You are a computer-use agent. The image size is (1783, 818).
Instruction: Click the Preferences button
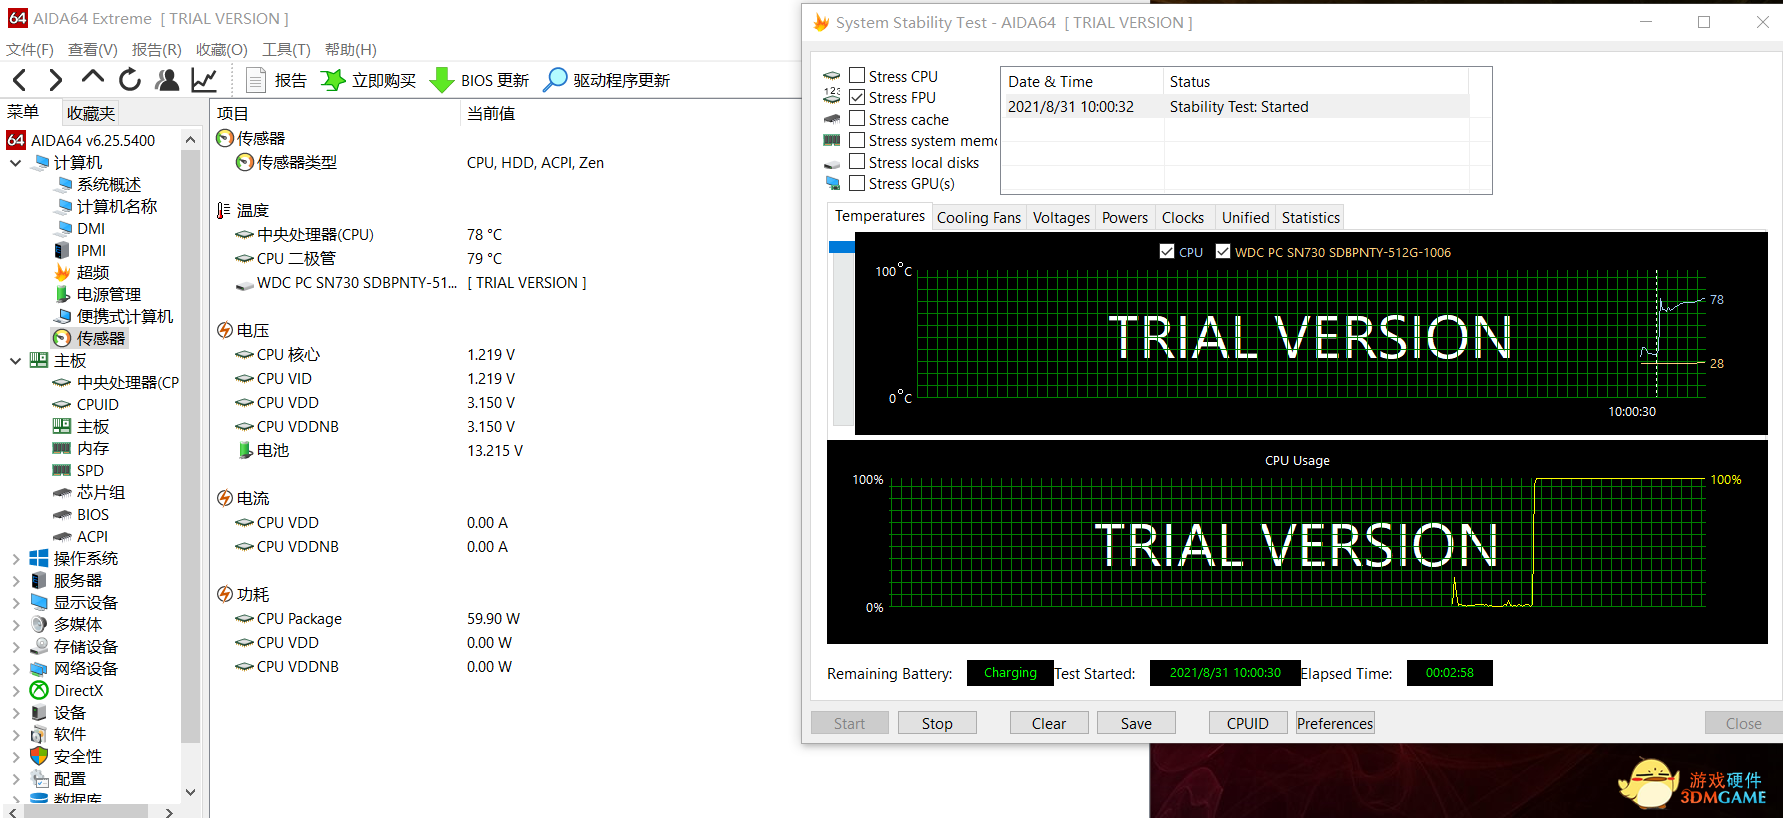(1335, 723)
